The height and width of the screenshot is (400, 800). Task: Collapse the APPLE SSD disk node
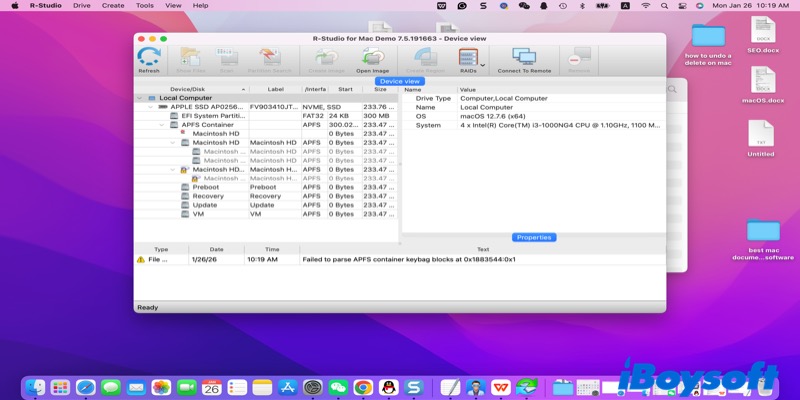coord(151,107)
